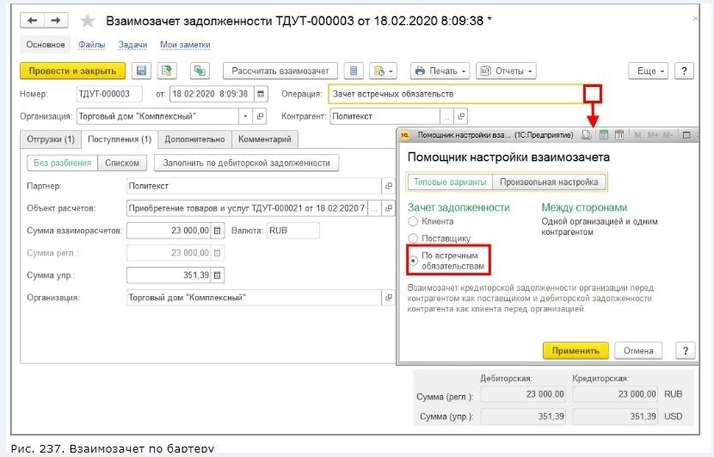Open the Произвольная настройка tab
The width and height of the screenshot is (714, 457).
point(550,182)
